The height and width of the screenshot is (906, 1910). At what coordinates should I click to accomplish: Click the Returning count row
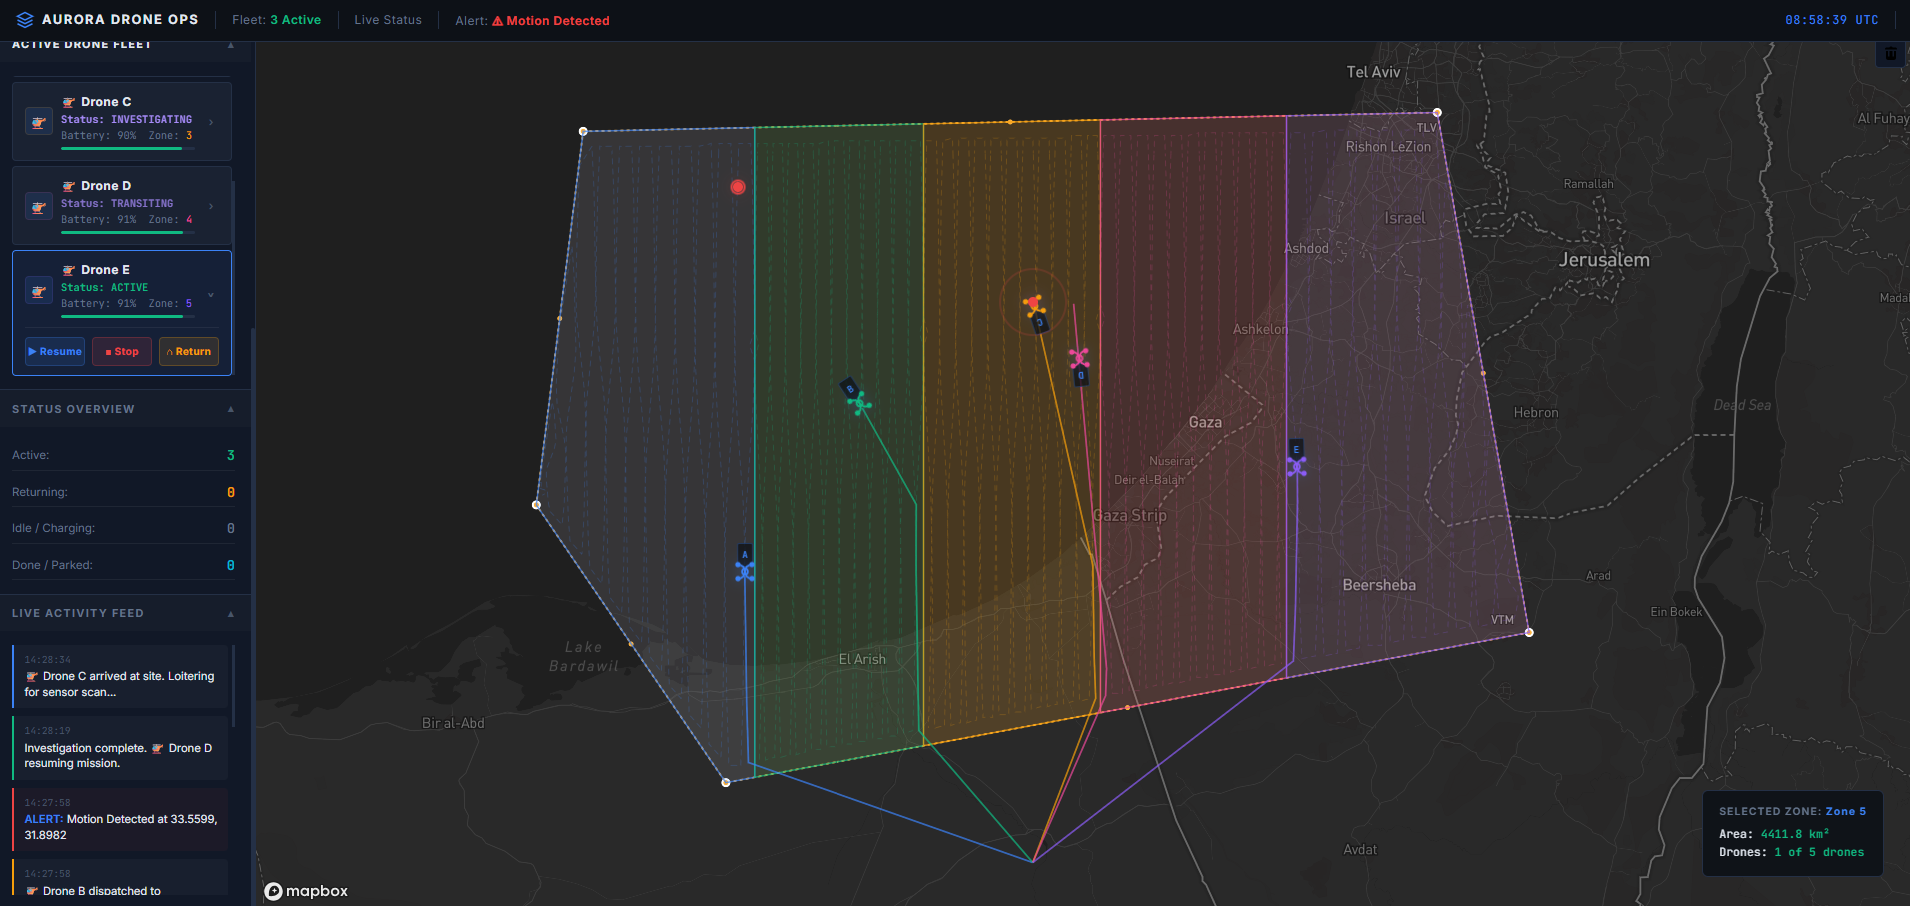[x=123, y=492]
